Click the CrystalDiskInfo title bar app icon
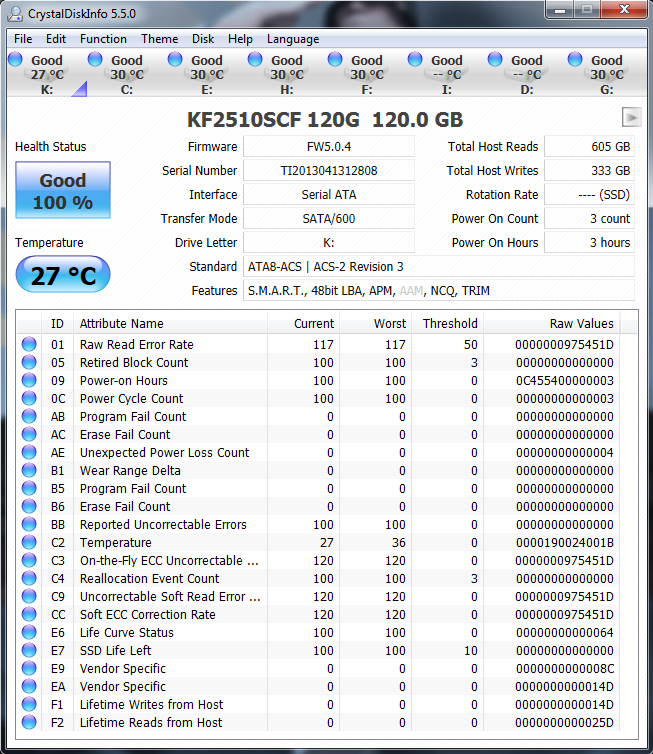653x754 pixels. (17, 12)
